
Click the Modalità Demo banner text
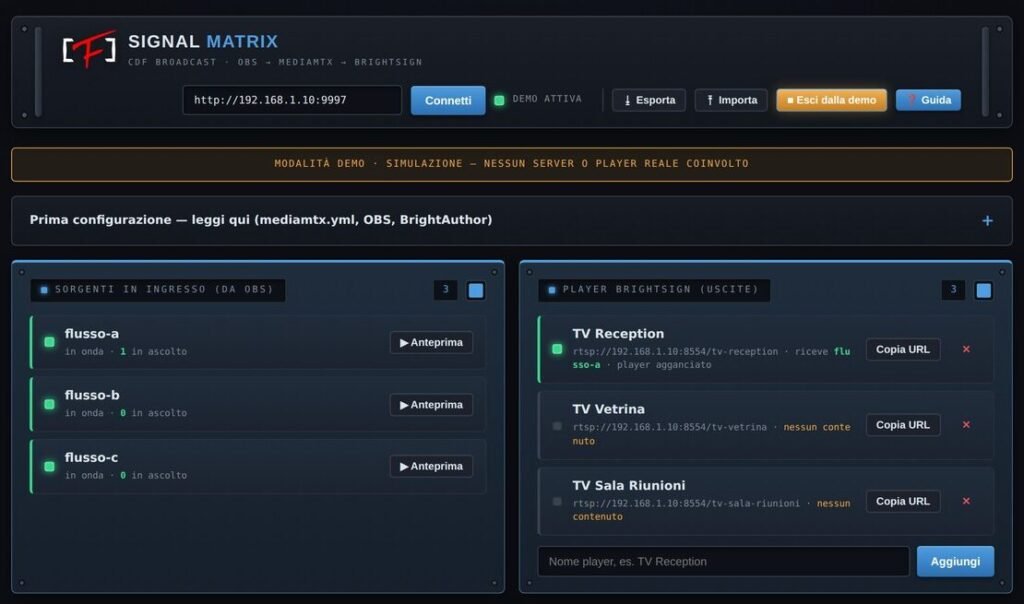[x=511, y=164]
